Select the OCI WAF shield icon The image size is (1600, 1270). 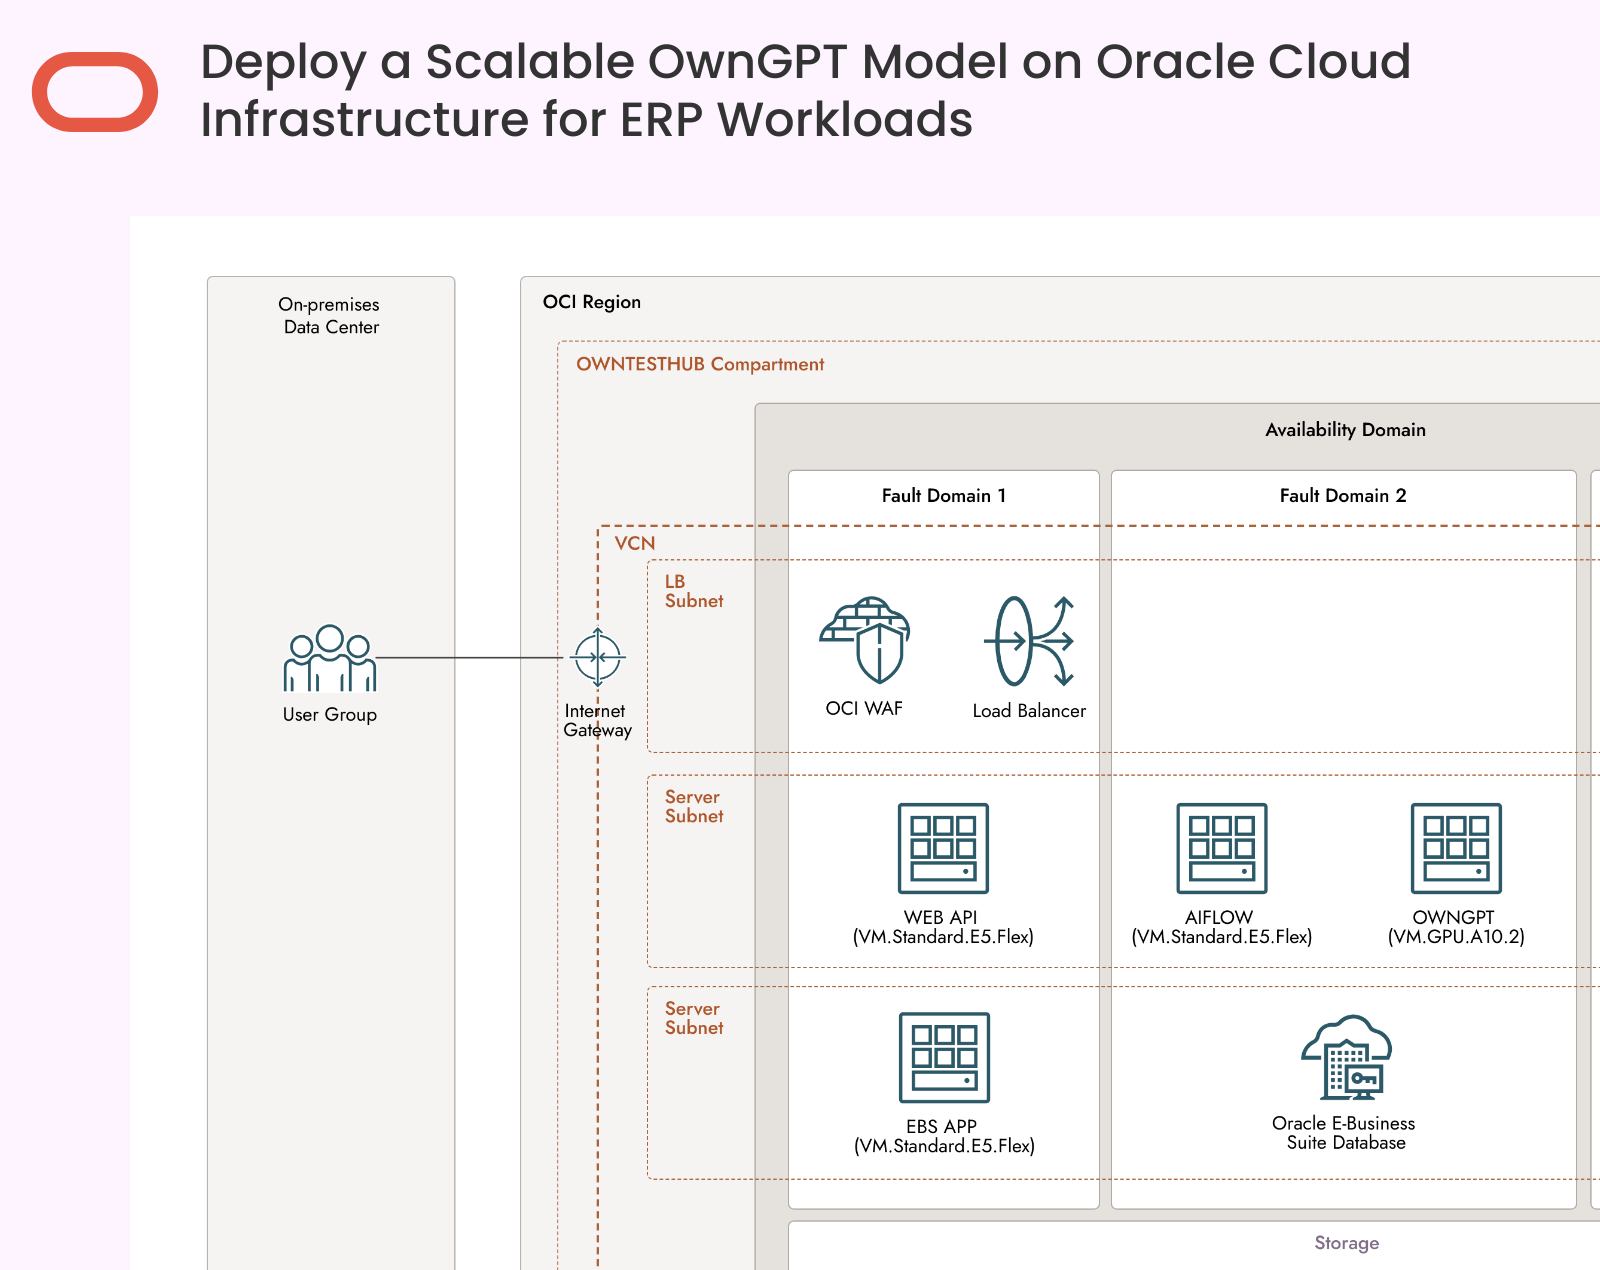pyautogui.click(x=866, y=642)
